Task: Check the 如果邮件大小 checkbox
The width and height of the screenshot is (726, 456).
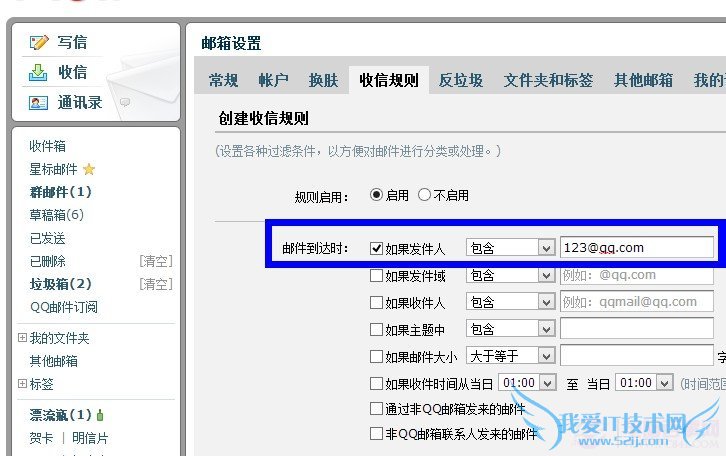Action: [376, 356]
